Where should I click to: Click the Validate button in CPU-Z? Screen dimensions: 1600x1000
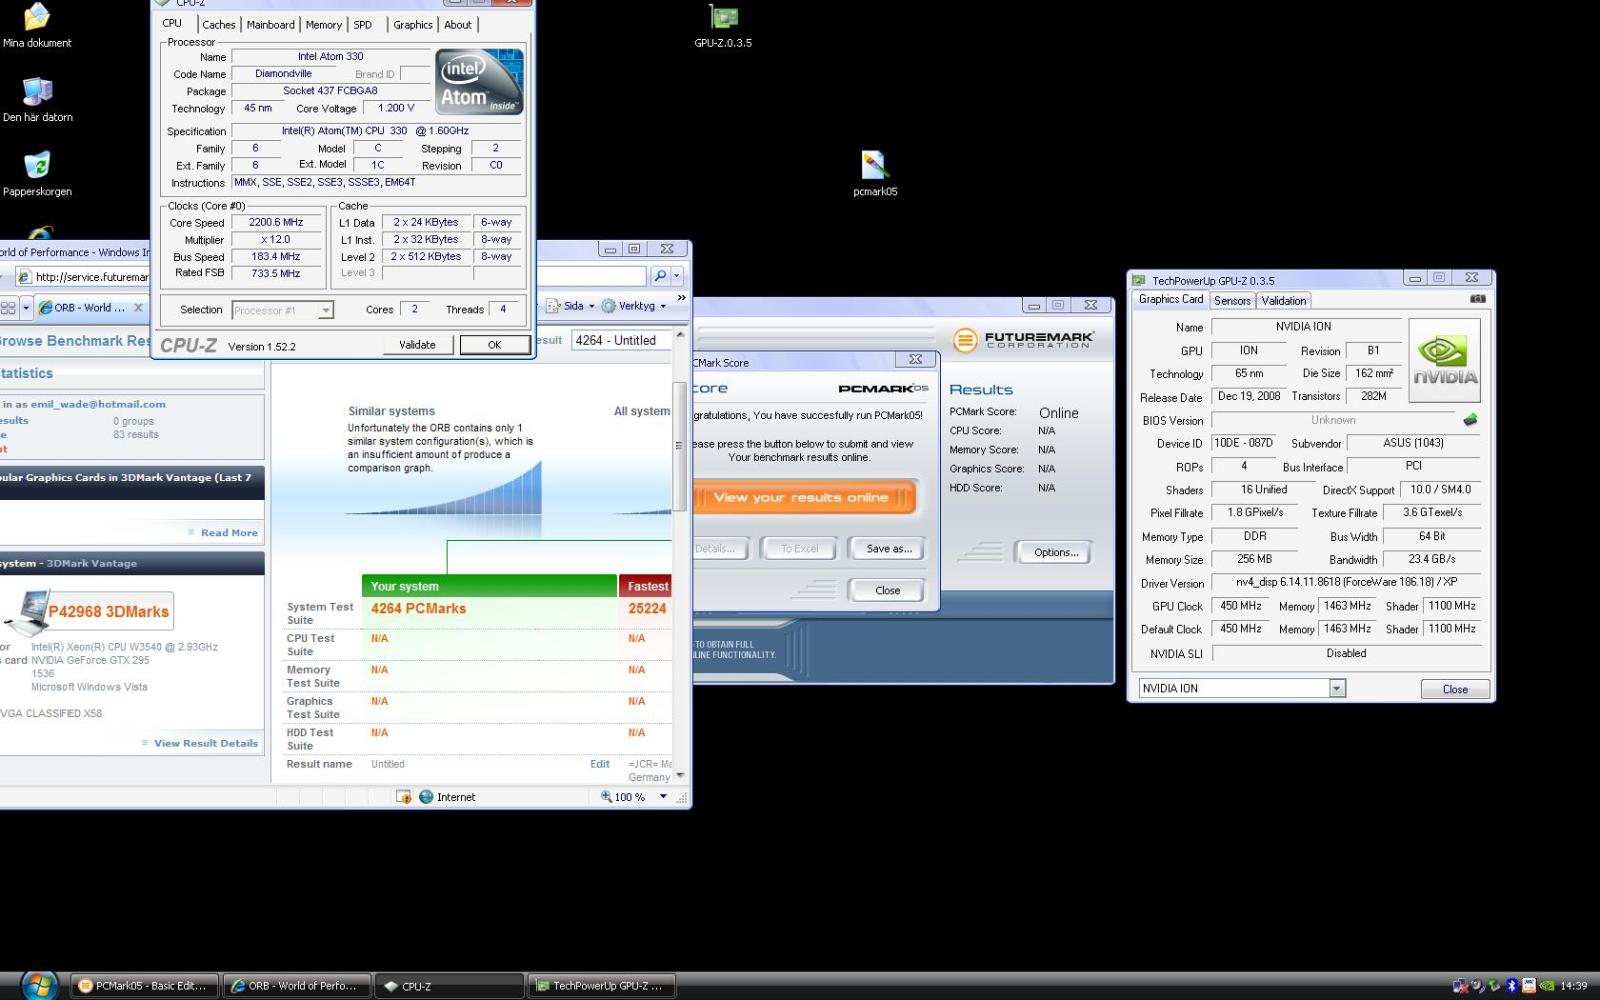pyautogui.click(x=417, y=345)
